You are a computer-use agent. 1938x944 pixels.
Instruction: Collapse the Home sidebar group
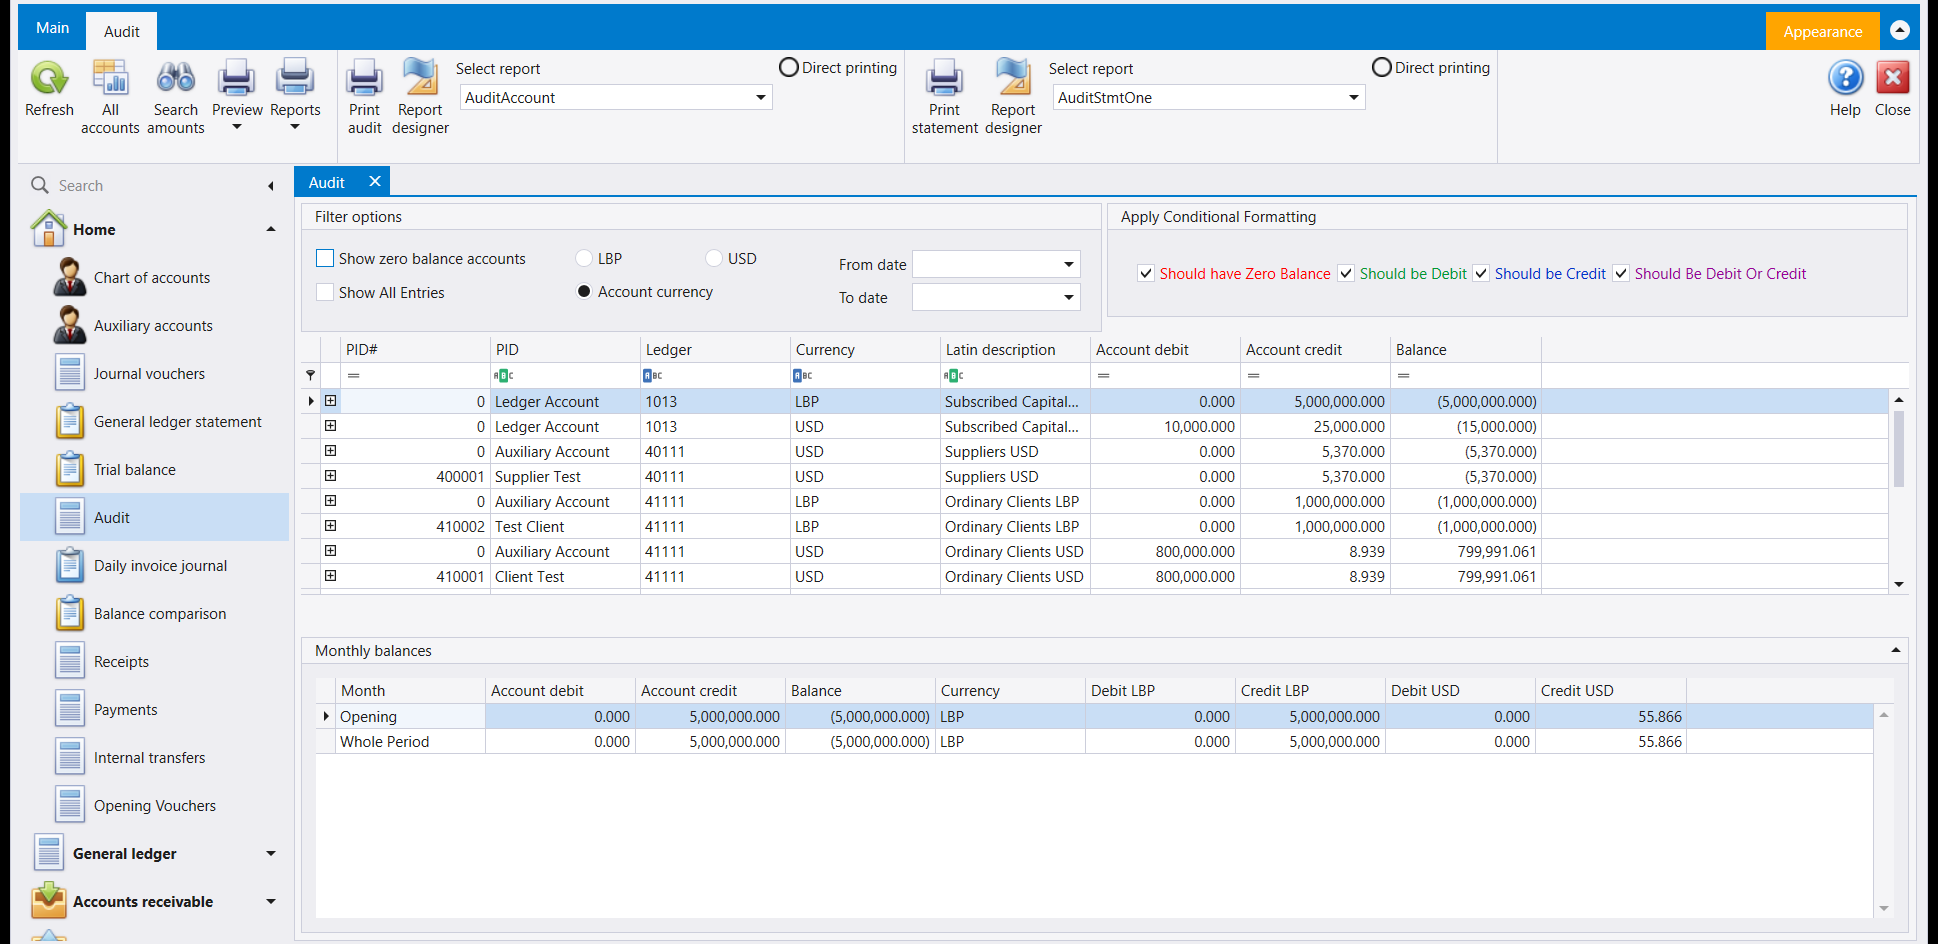[x=271, y=229]
